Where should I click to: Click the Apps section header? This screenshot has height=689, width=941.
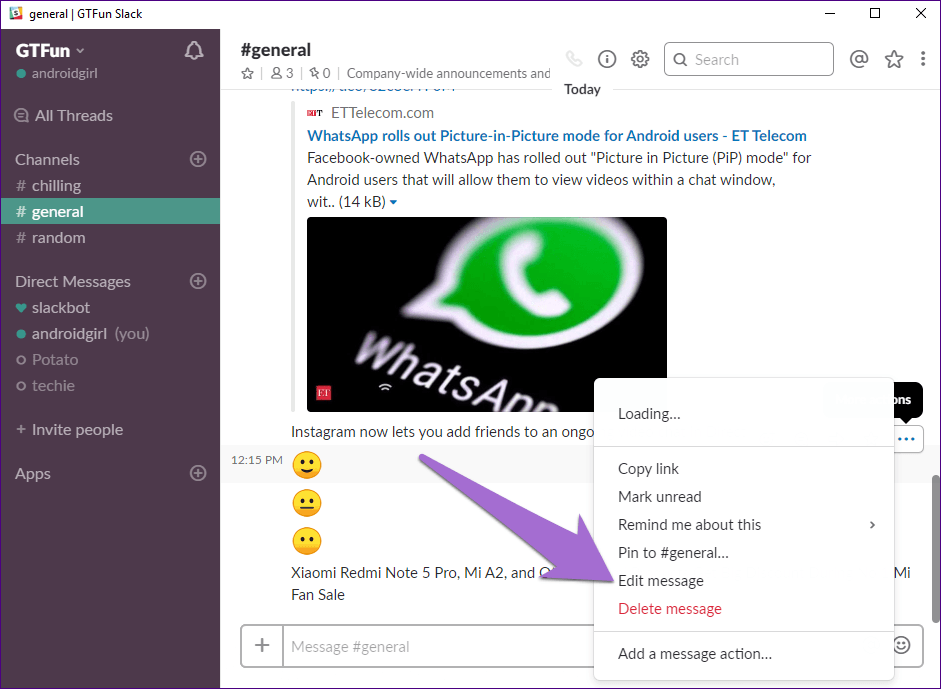point(33,474)
